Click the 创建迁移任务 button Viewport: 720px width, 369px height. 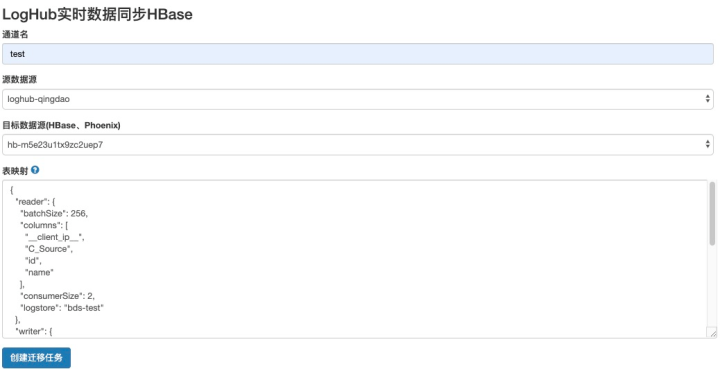click(36, 358)
